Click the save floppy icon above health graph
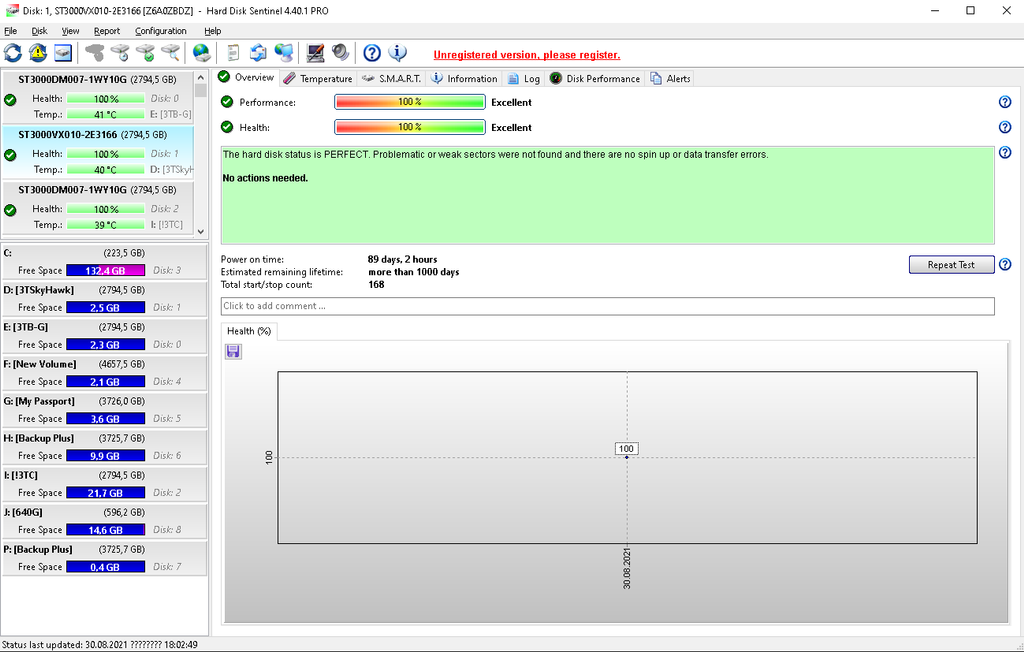The image size is (1024, 652). tap(233, 351)
